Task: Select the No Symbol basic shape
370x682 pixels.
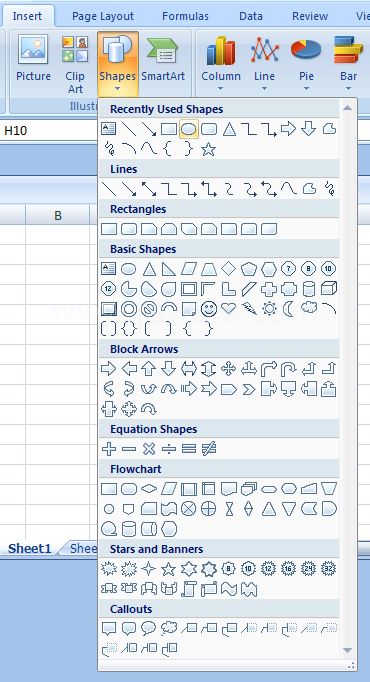Action: click(149, 309)
